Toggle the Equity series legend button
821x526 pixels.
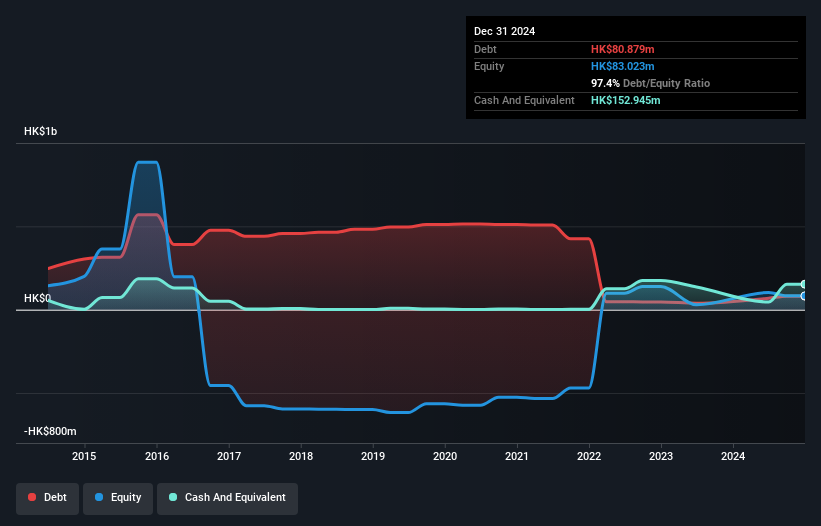pos(118,498)
